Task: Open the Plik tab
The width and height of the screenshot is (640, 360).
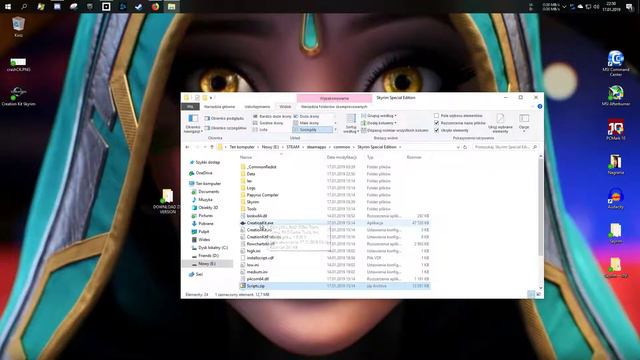Action: [190, 107]
